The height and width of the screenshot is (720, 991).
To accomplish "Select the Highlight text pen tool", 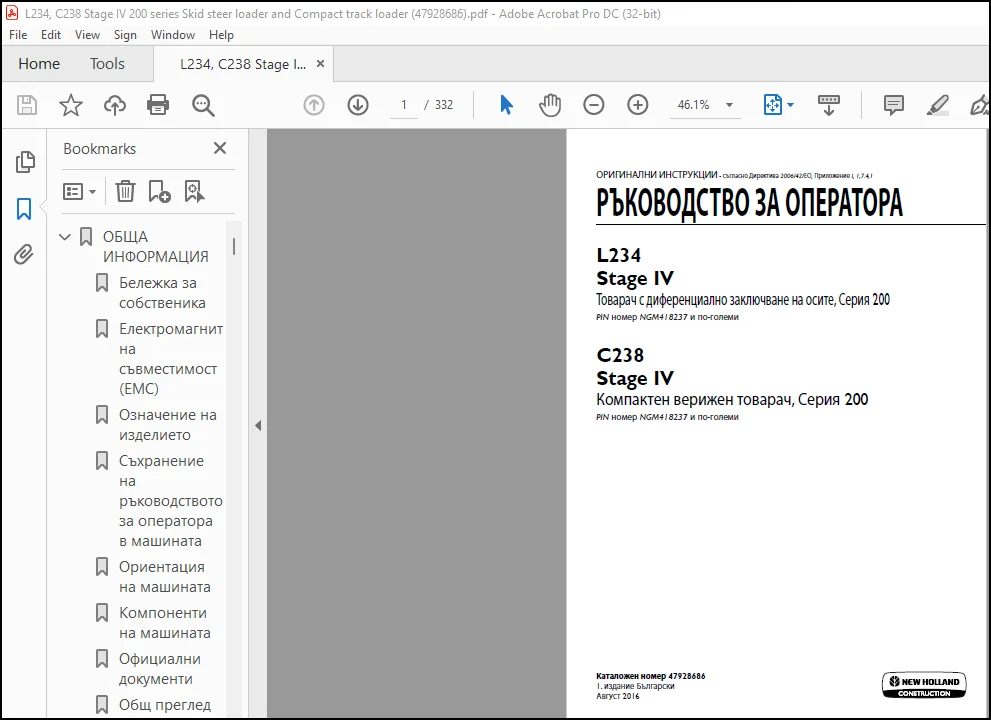I will pyautogui.click(x=937, y=105).
